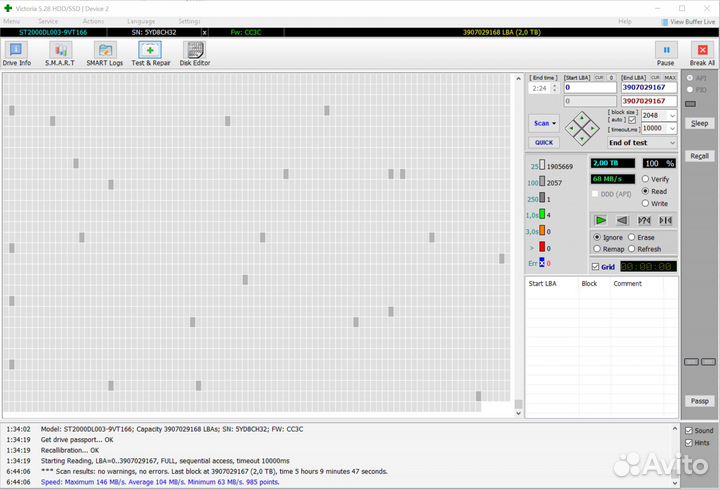The image size is (720, 490).
Task: Select the Write radio option
Action: pyautogui.click(x=645, y=203)
